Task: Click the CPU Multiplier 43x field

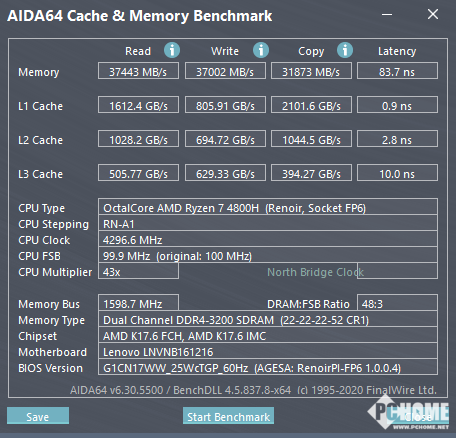Action: click(x=138, y=271)
